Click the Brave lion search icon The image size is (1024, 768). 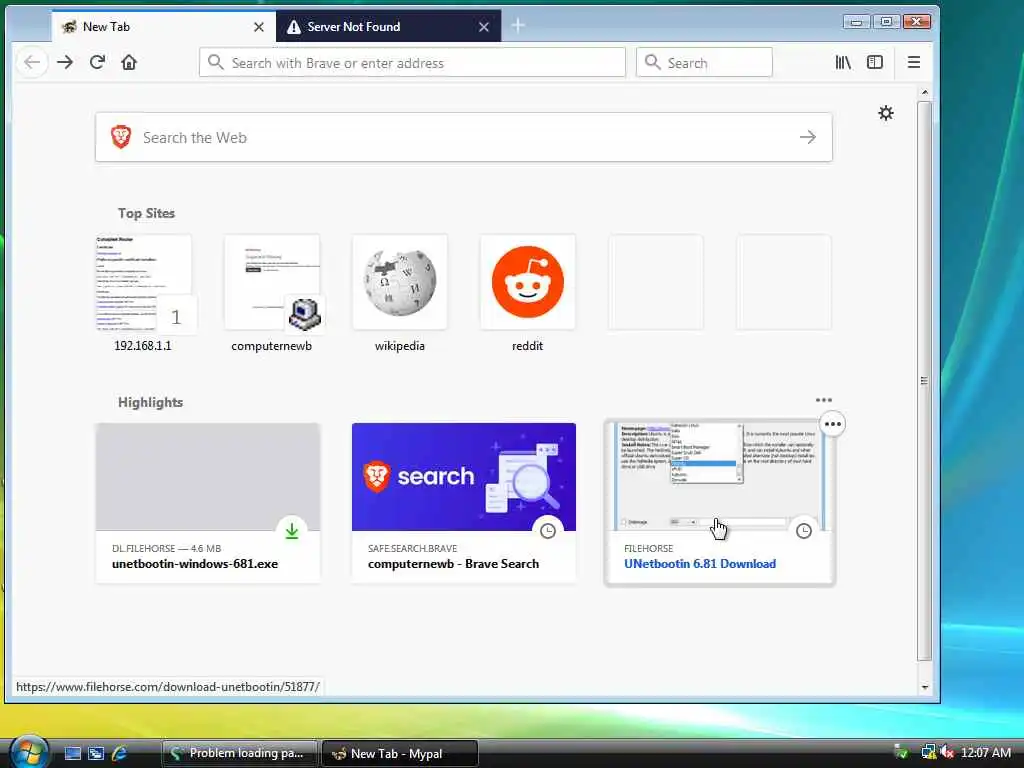[121, 137]
